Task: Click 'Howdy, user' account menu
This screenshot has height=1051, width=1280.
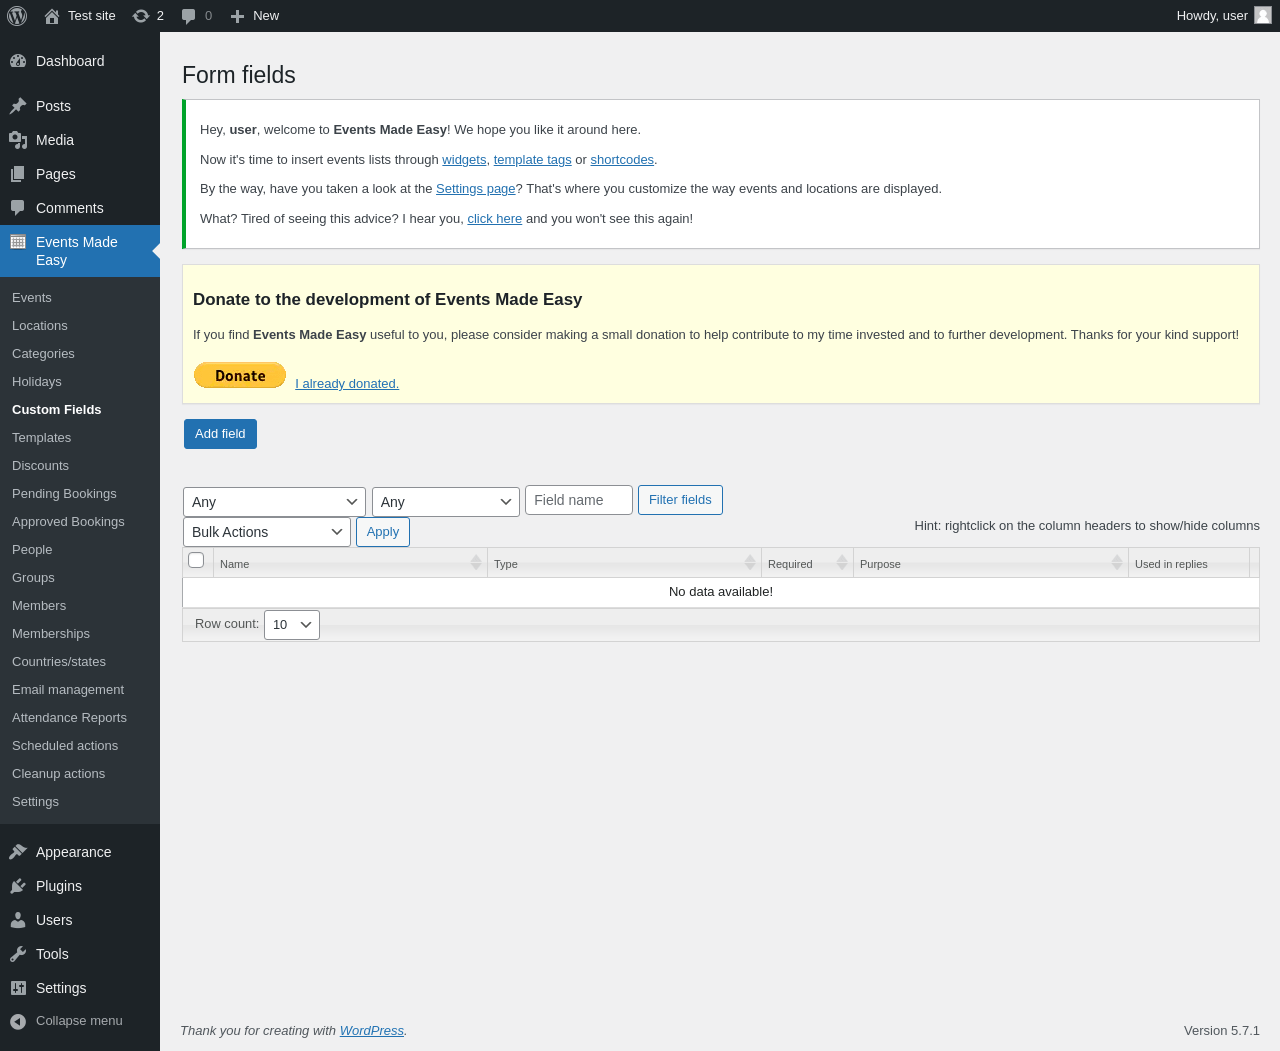Action: click(1224, 16)
